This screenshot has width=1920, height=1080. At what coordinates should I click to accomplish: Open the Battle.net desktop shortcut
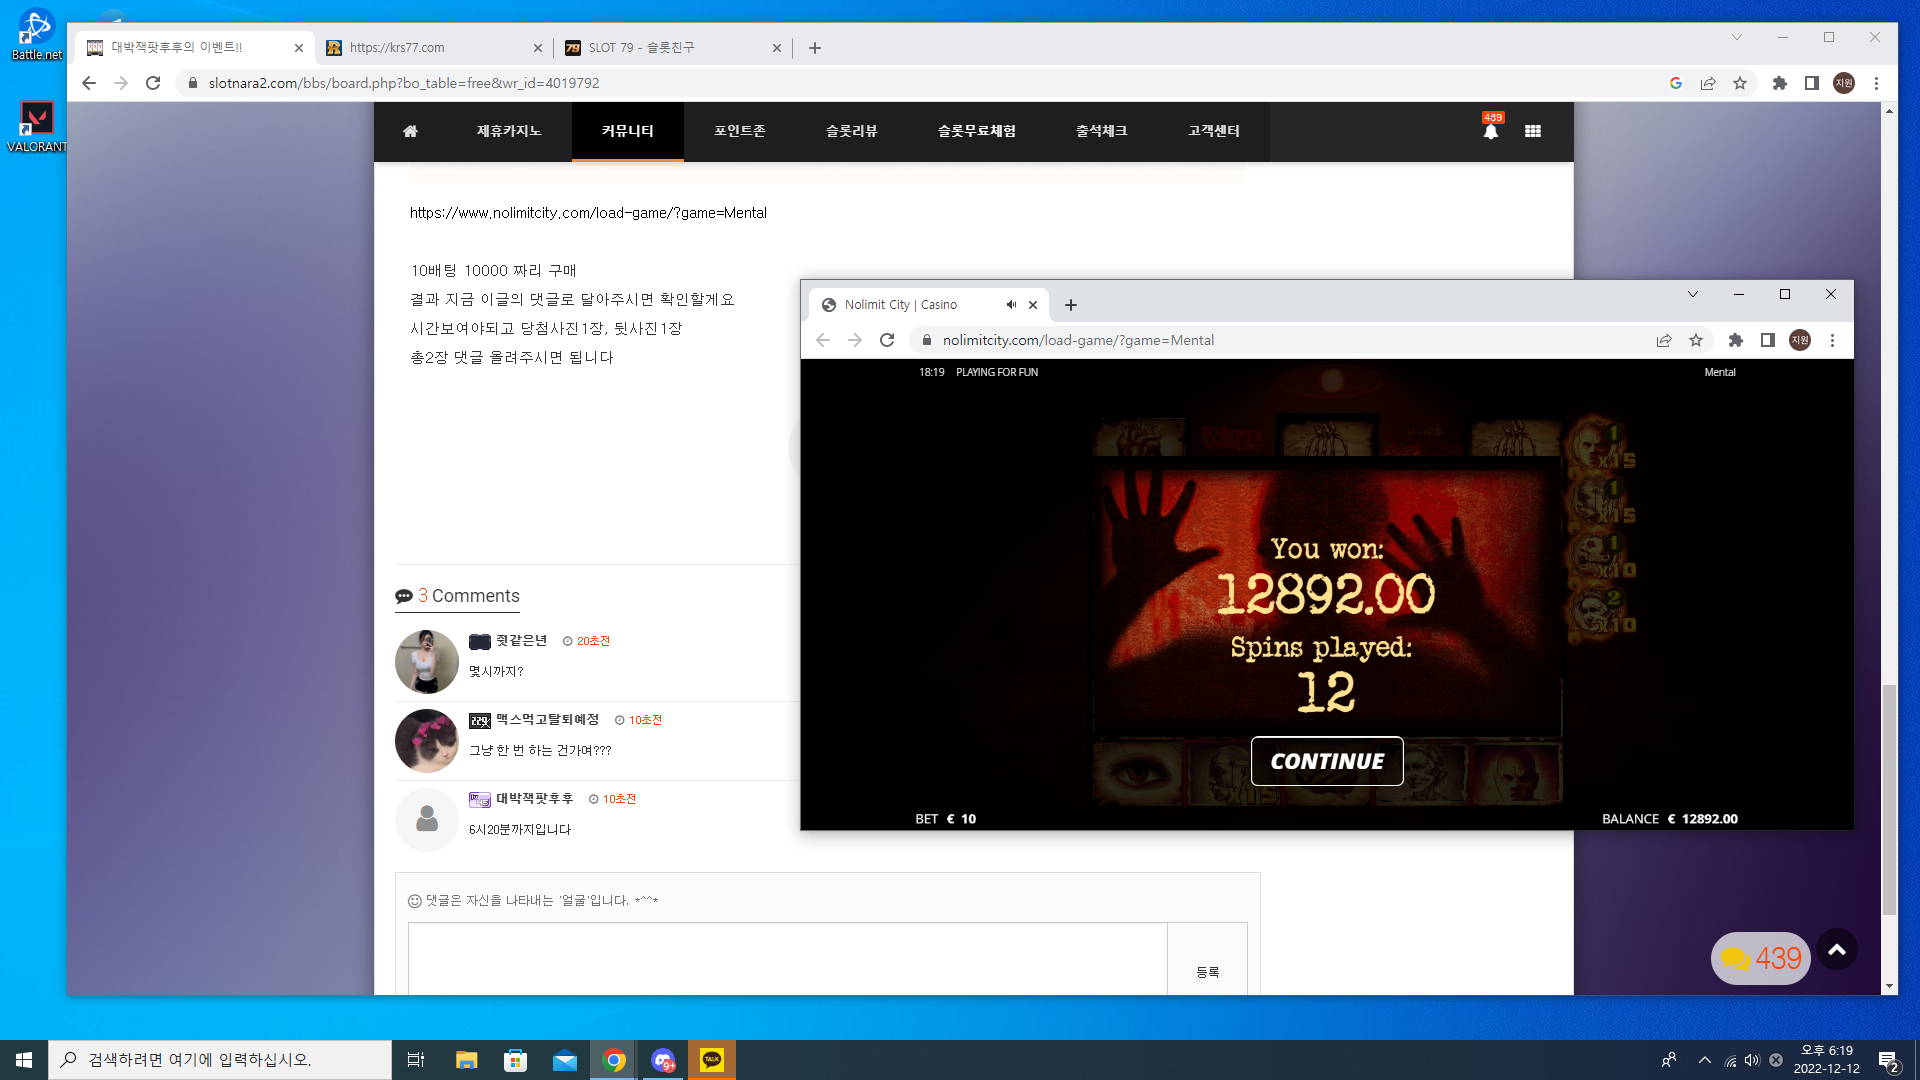click(x=36, y=35)
